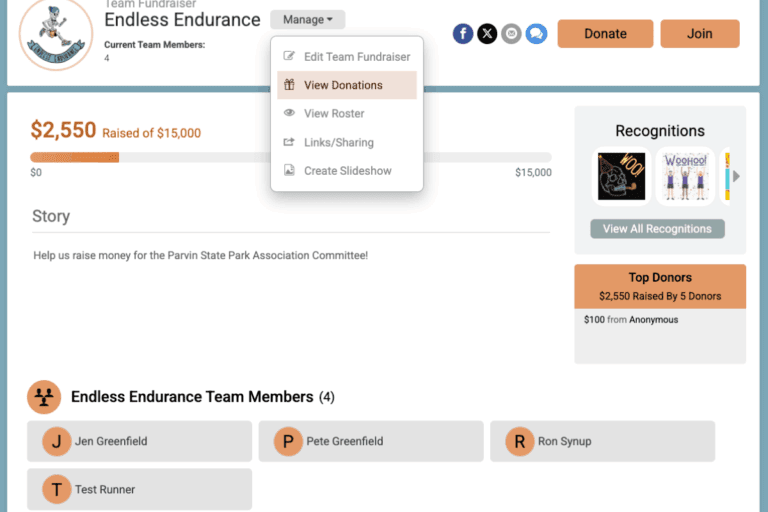Image resolution: width=768 pixels, height=512 pixels.
Task: Click the gift icon beside View Donations
Action: click(x=289, y=84)
